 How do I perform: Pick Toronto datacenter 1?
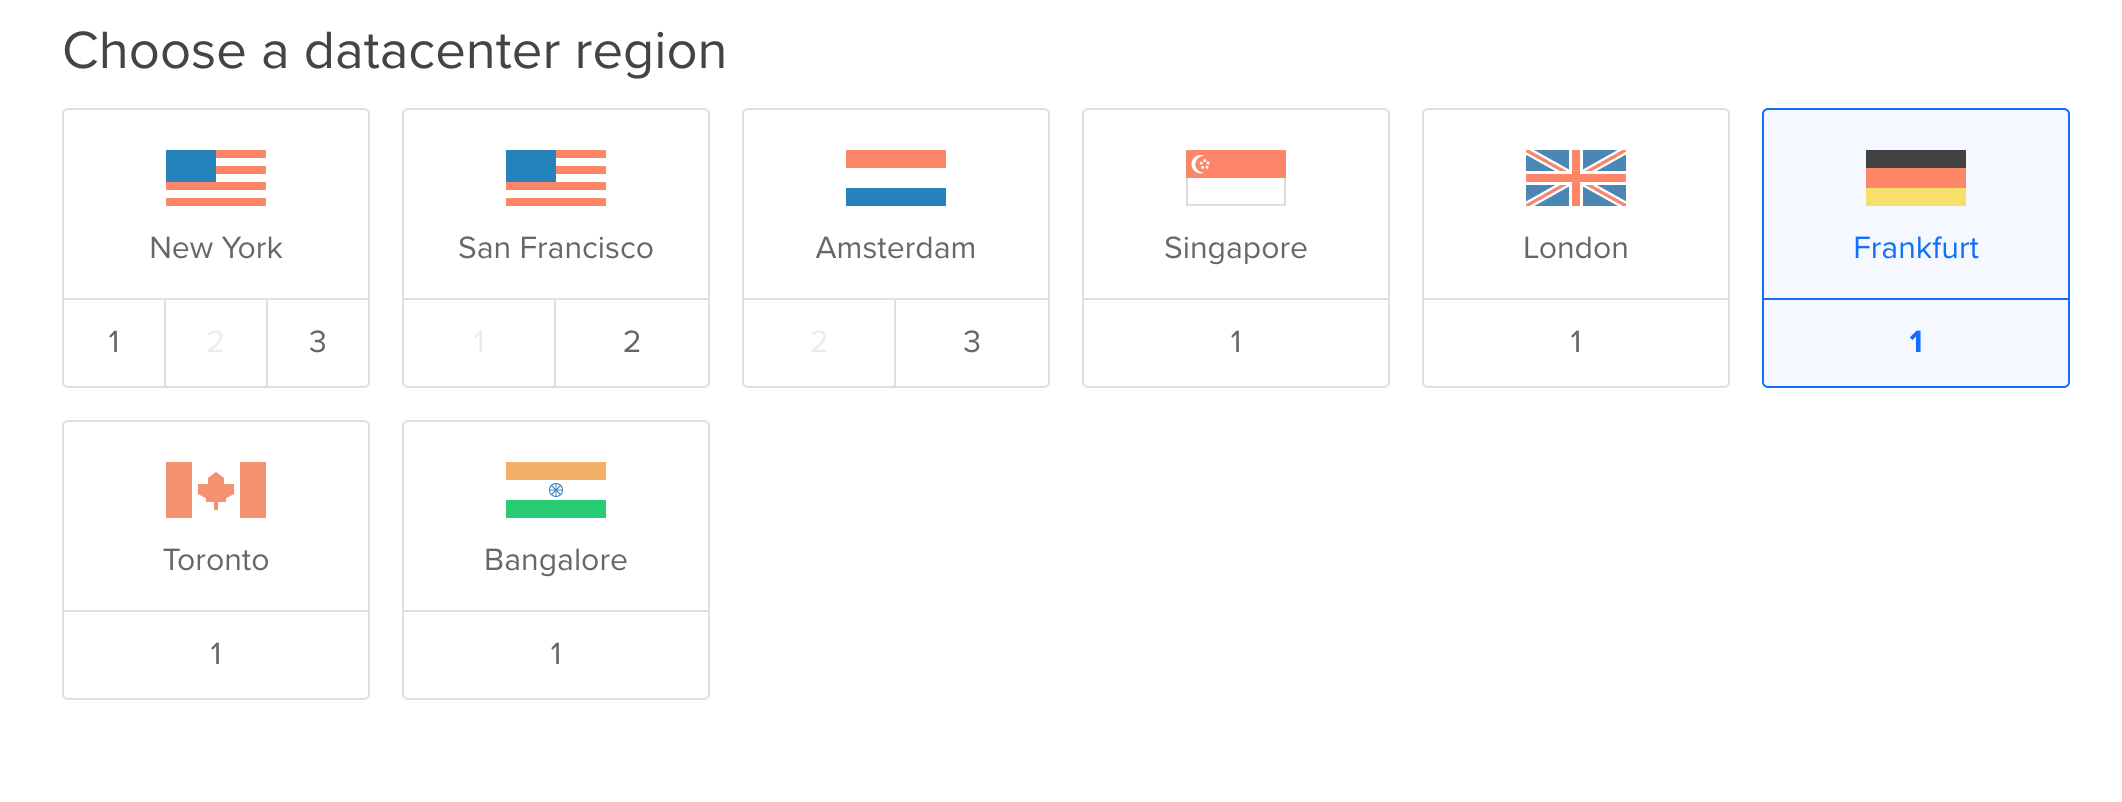(216, 654)
